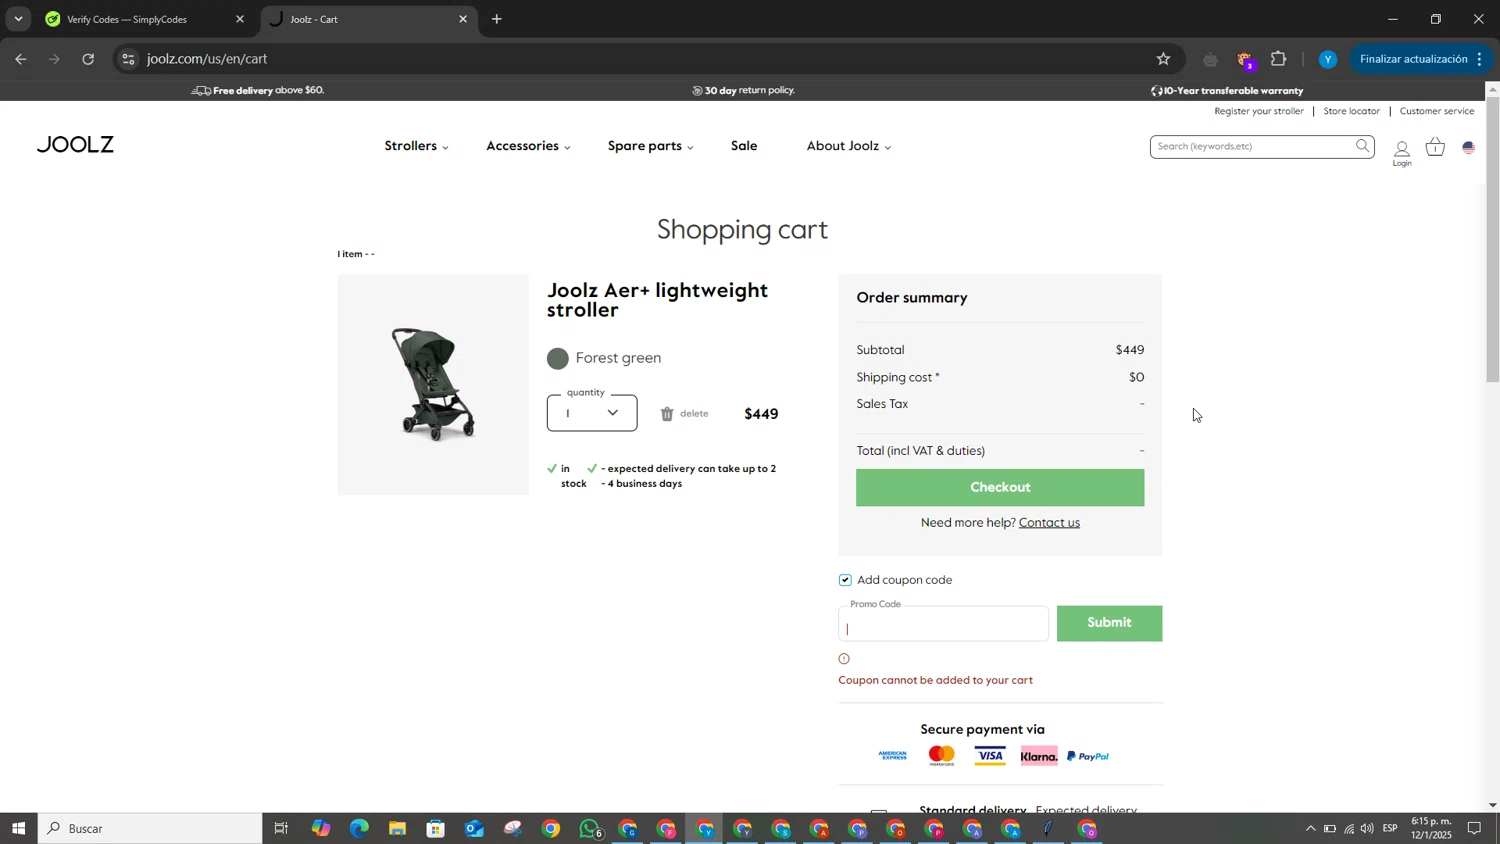The height and width of the screenshot is (844, 1500).
Task: Click the Subtotal $449 value
Action: click(1129, 350)
